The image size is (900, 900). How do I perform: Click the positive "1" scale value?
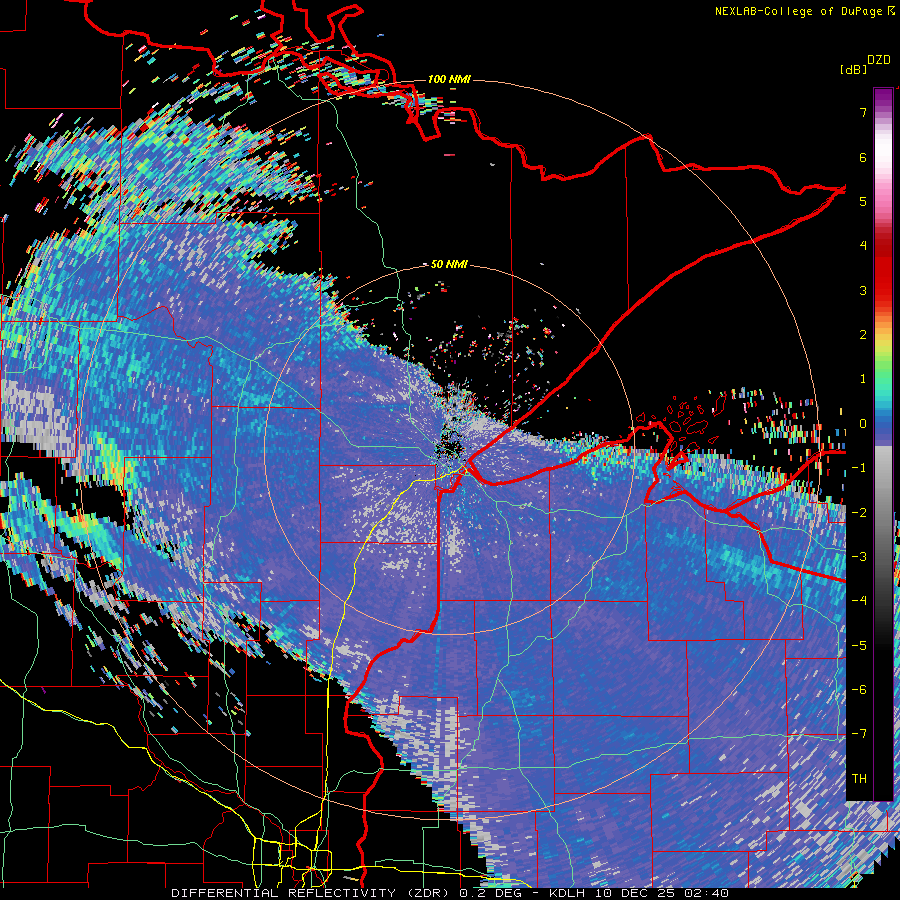click(x=863, y=379)
